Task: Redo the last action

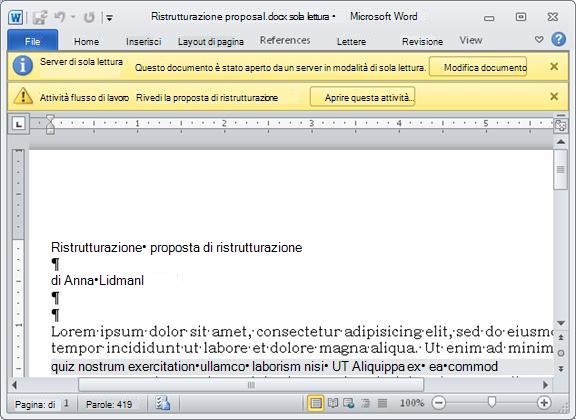Action: [89, 17]
